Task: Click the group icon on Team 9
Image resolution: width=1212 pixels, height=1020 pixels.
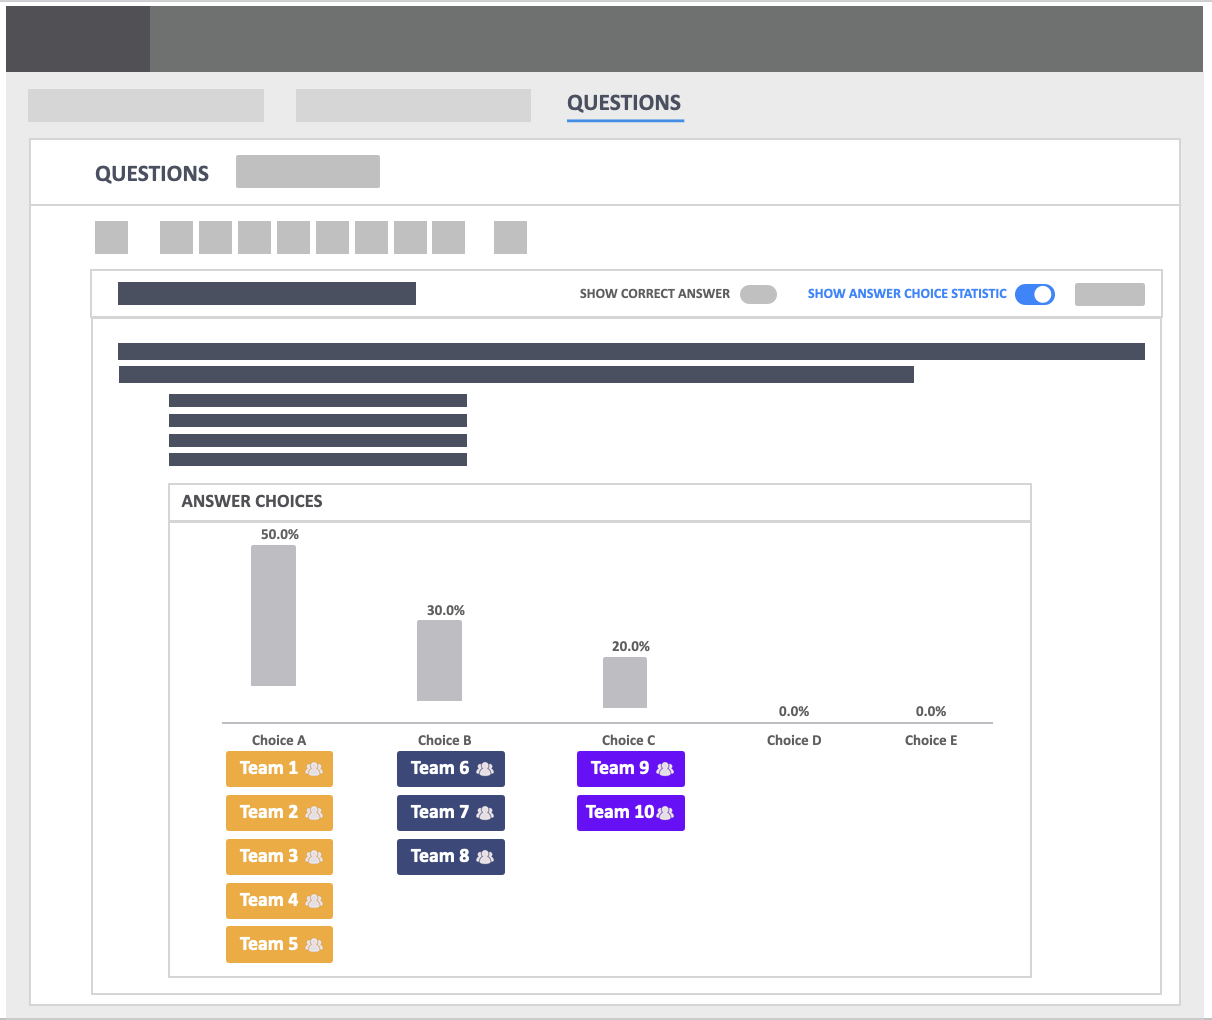Action: coord(665,769)
